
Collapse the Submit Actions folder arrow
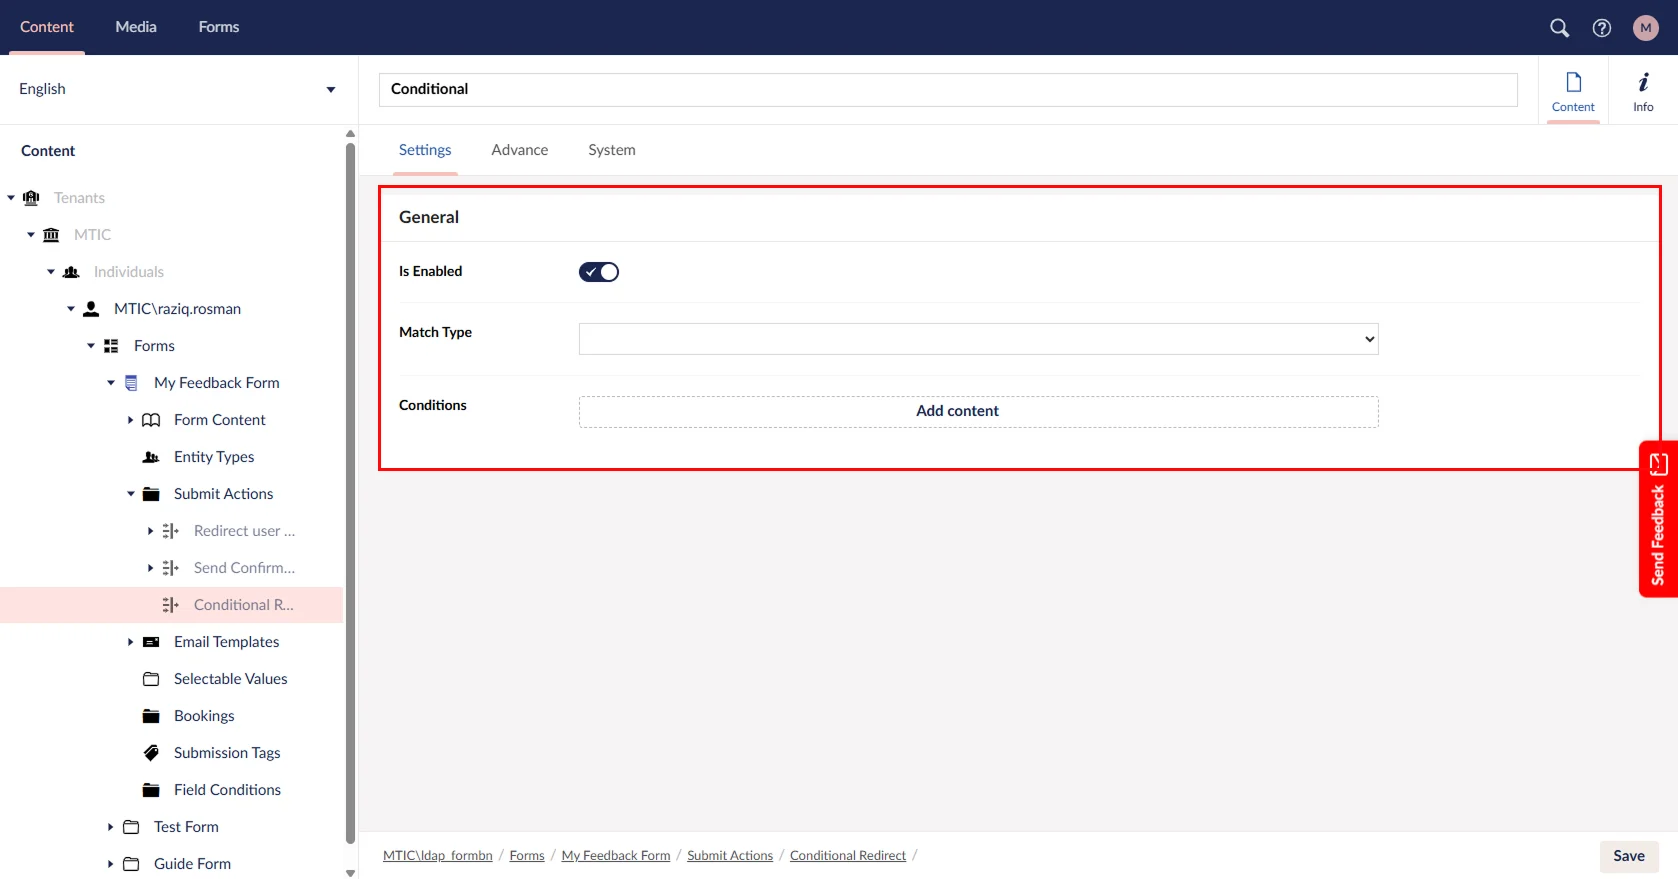130,494
